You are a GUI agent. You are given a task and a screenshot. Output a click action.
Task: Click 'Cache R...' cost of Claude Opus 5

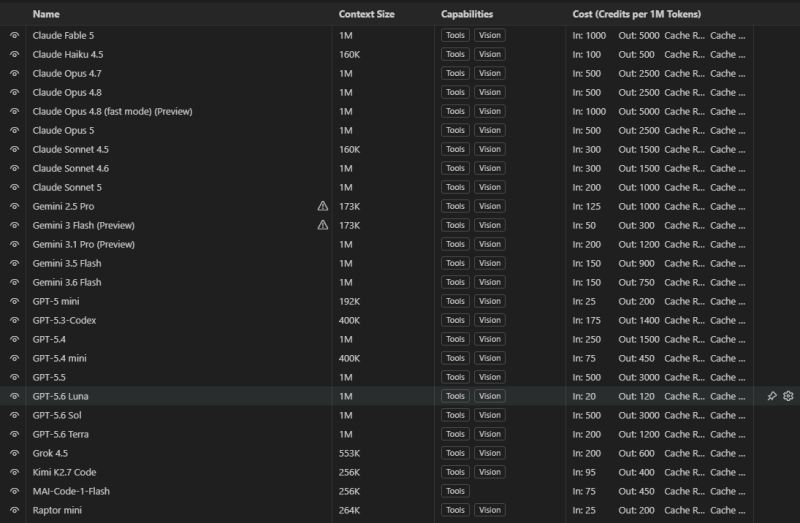(684, 131)
